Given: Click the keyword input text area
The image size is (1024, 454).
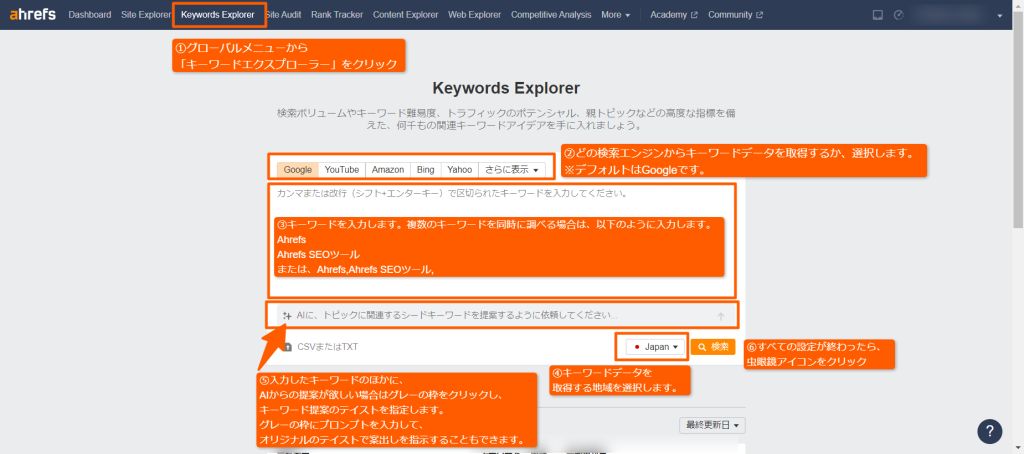Looking at the screenshot, I should tap(502, 240).
